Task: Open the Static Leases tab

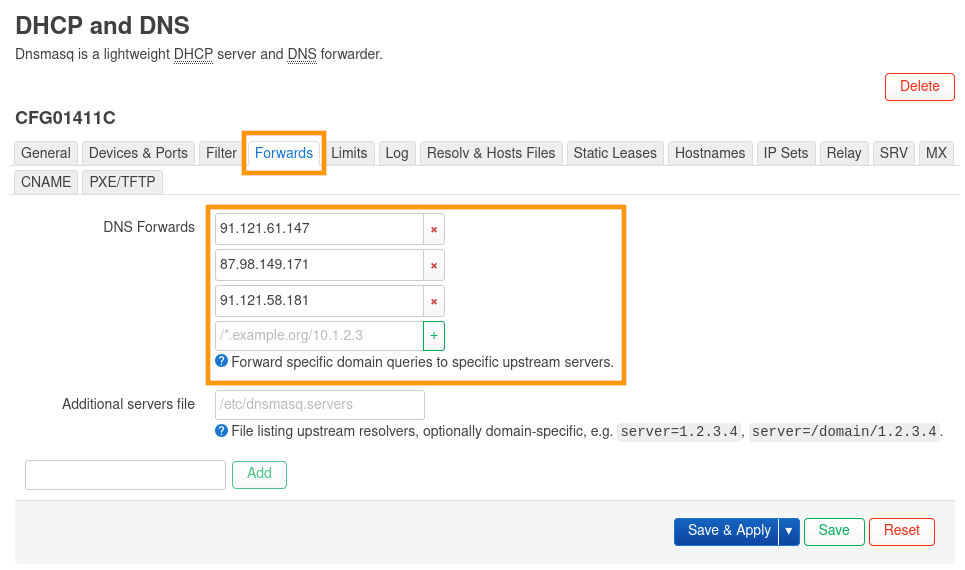Action: coord(615,153)
